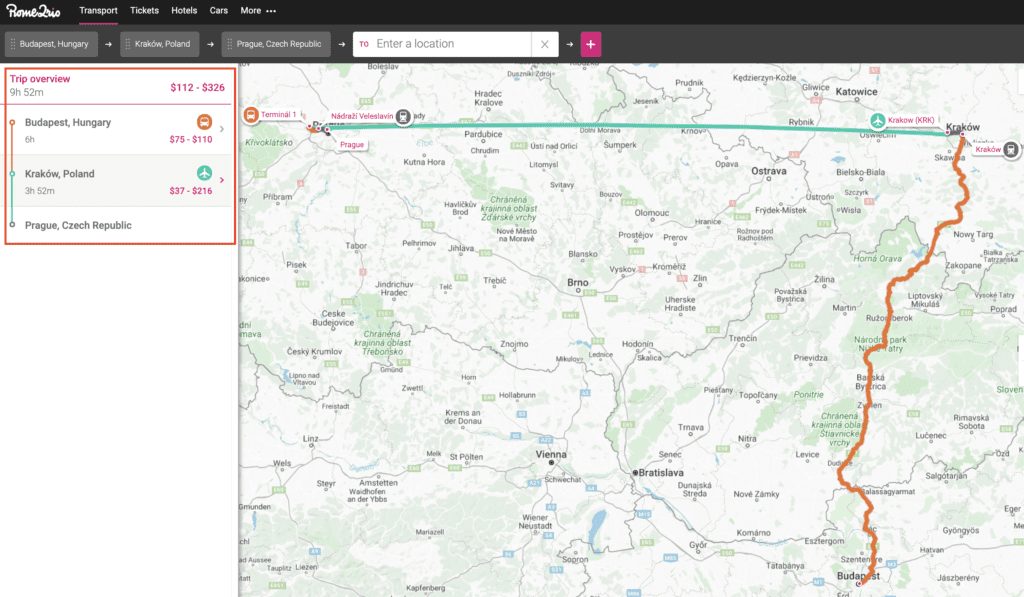Click the teal airplane icon for Kraków leg

click(x=204, y=174)
